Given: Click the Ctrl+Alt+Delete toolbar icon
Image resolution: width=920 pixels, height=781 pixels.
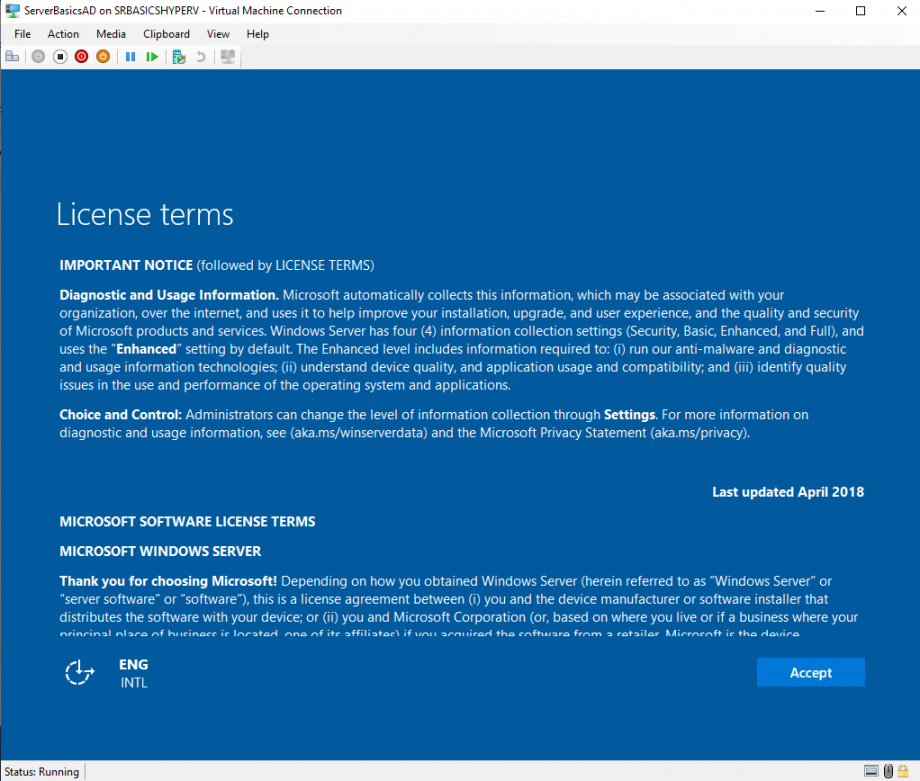Looking at the screenshot, I should [x=12, y=57].
